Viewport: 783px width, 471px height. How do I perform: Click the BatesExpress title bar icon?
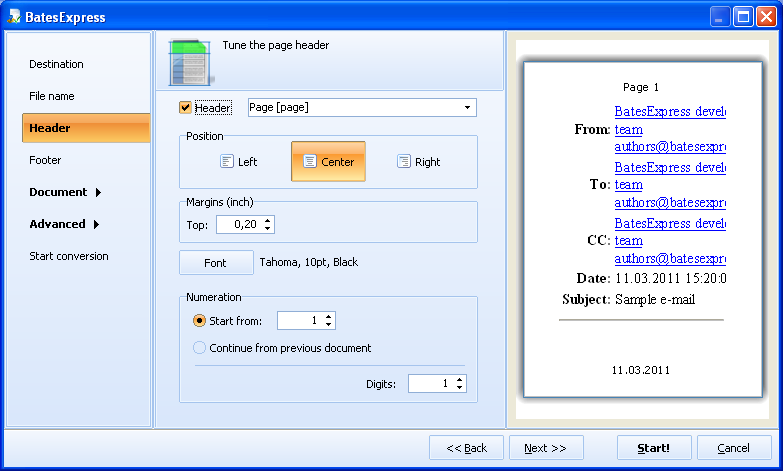tap(15, 17)
